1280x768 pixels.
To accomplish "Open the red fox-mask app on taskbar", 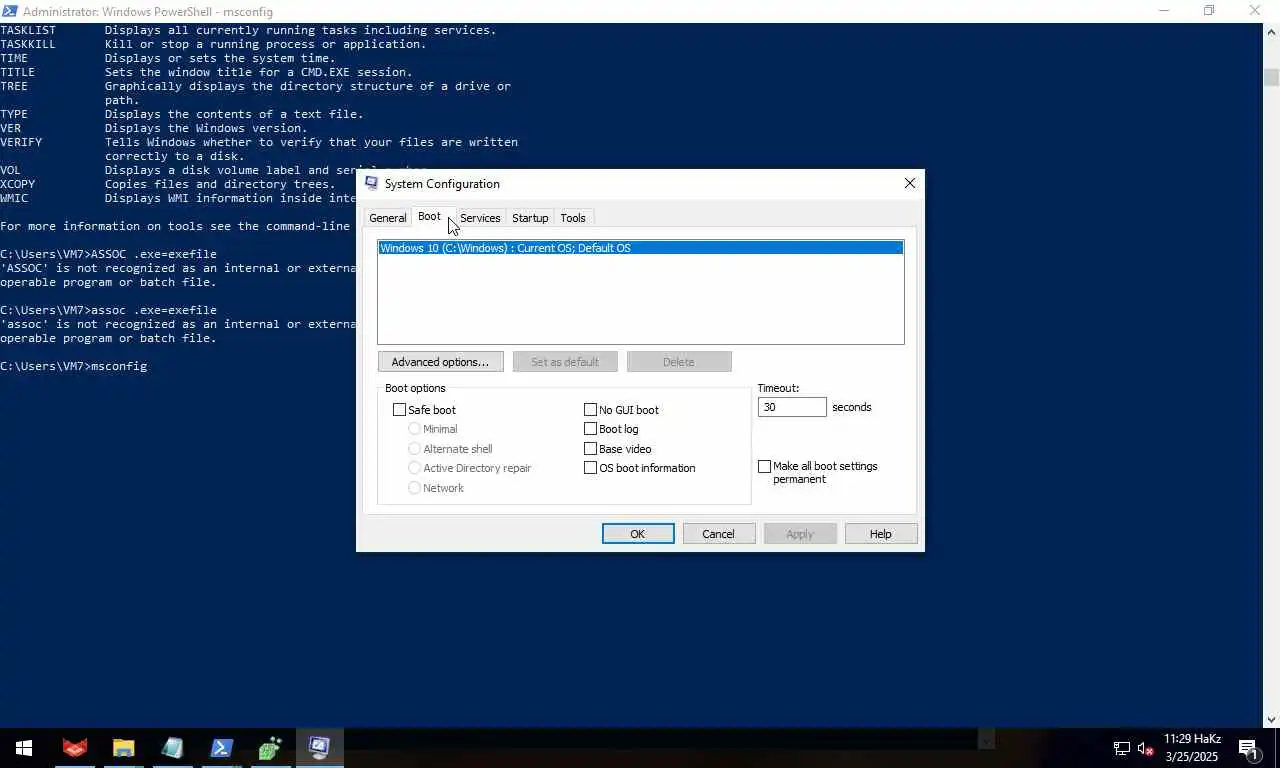I will pyautogui.click(x=74, y=747).
